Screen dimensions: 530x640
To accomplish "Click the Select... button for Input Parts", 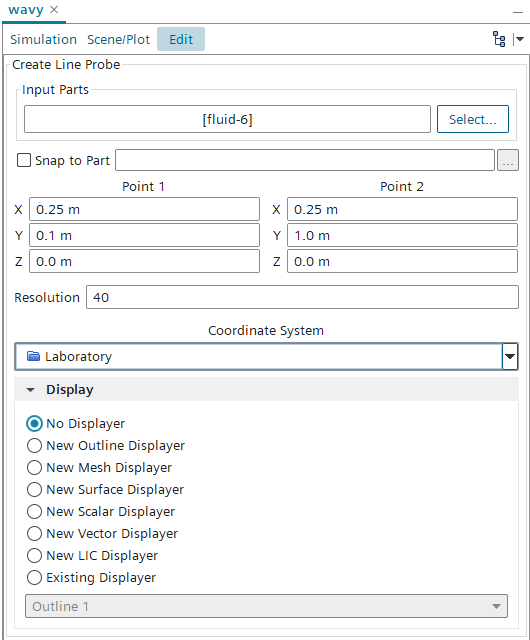I will [473, 119].
